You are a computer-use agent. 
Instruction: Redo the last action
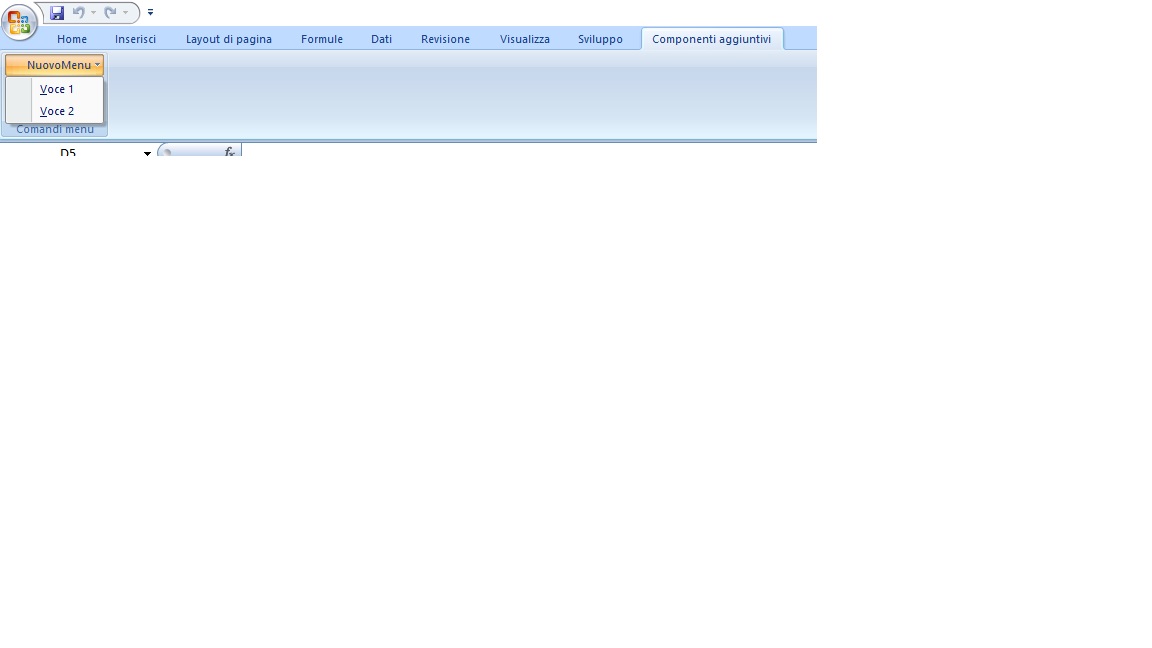pos(110,12)
